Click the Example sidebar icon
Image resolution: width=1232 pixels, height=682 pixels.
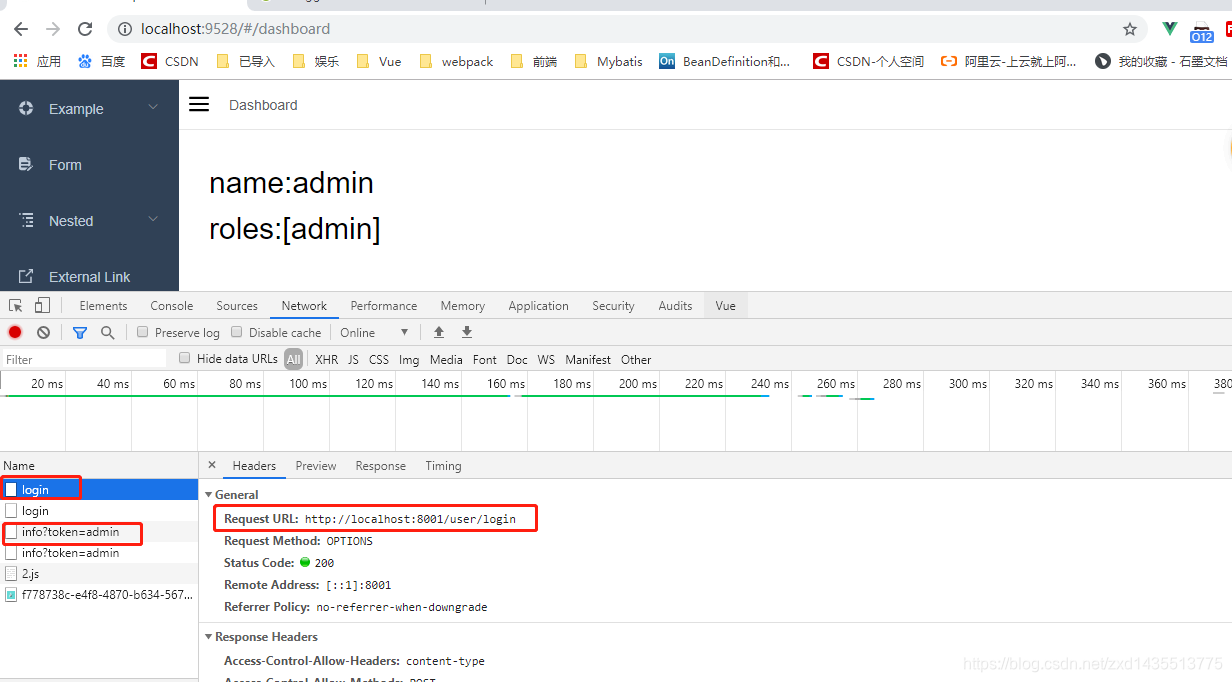(26, 108)
